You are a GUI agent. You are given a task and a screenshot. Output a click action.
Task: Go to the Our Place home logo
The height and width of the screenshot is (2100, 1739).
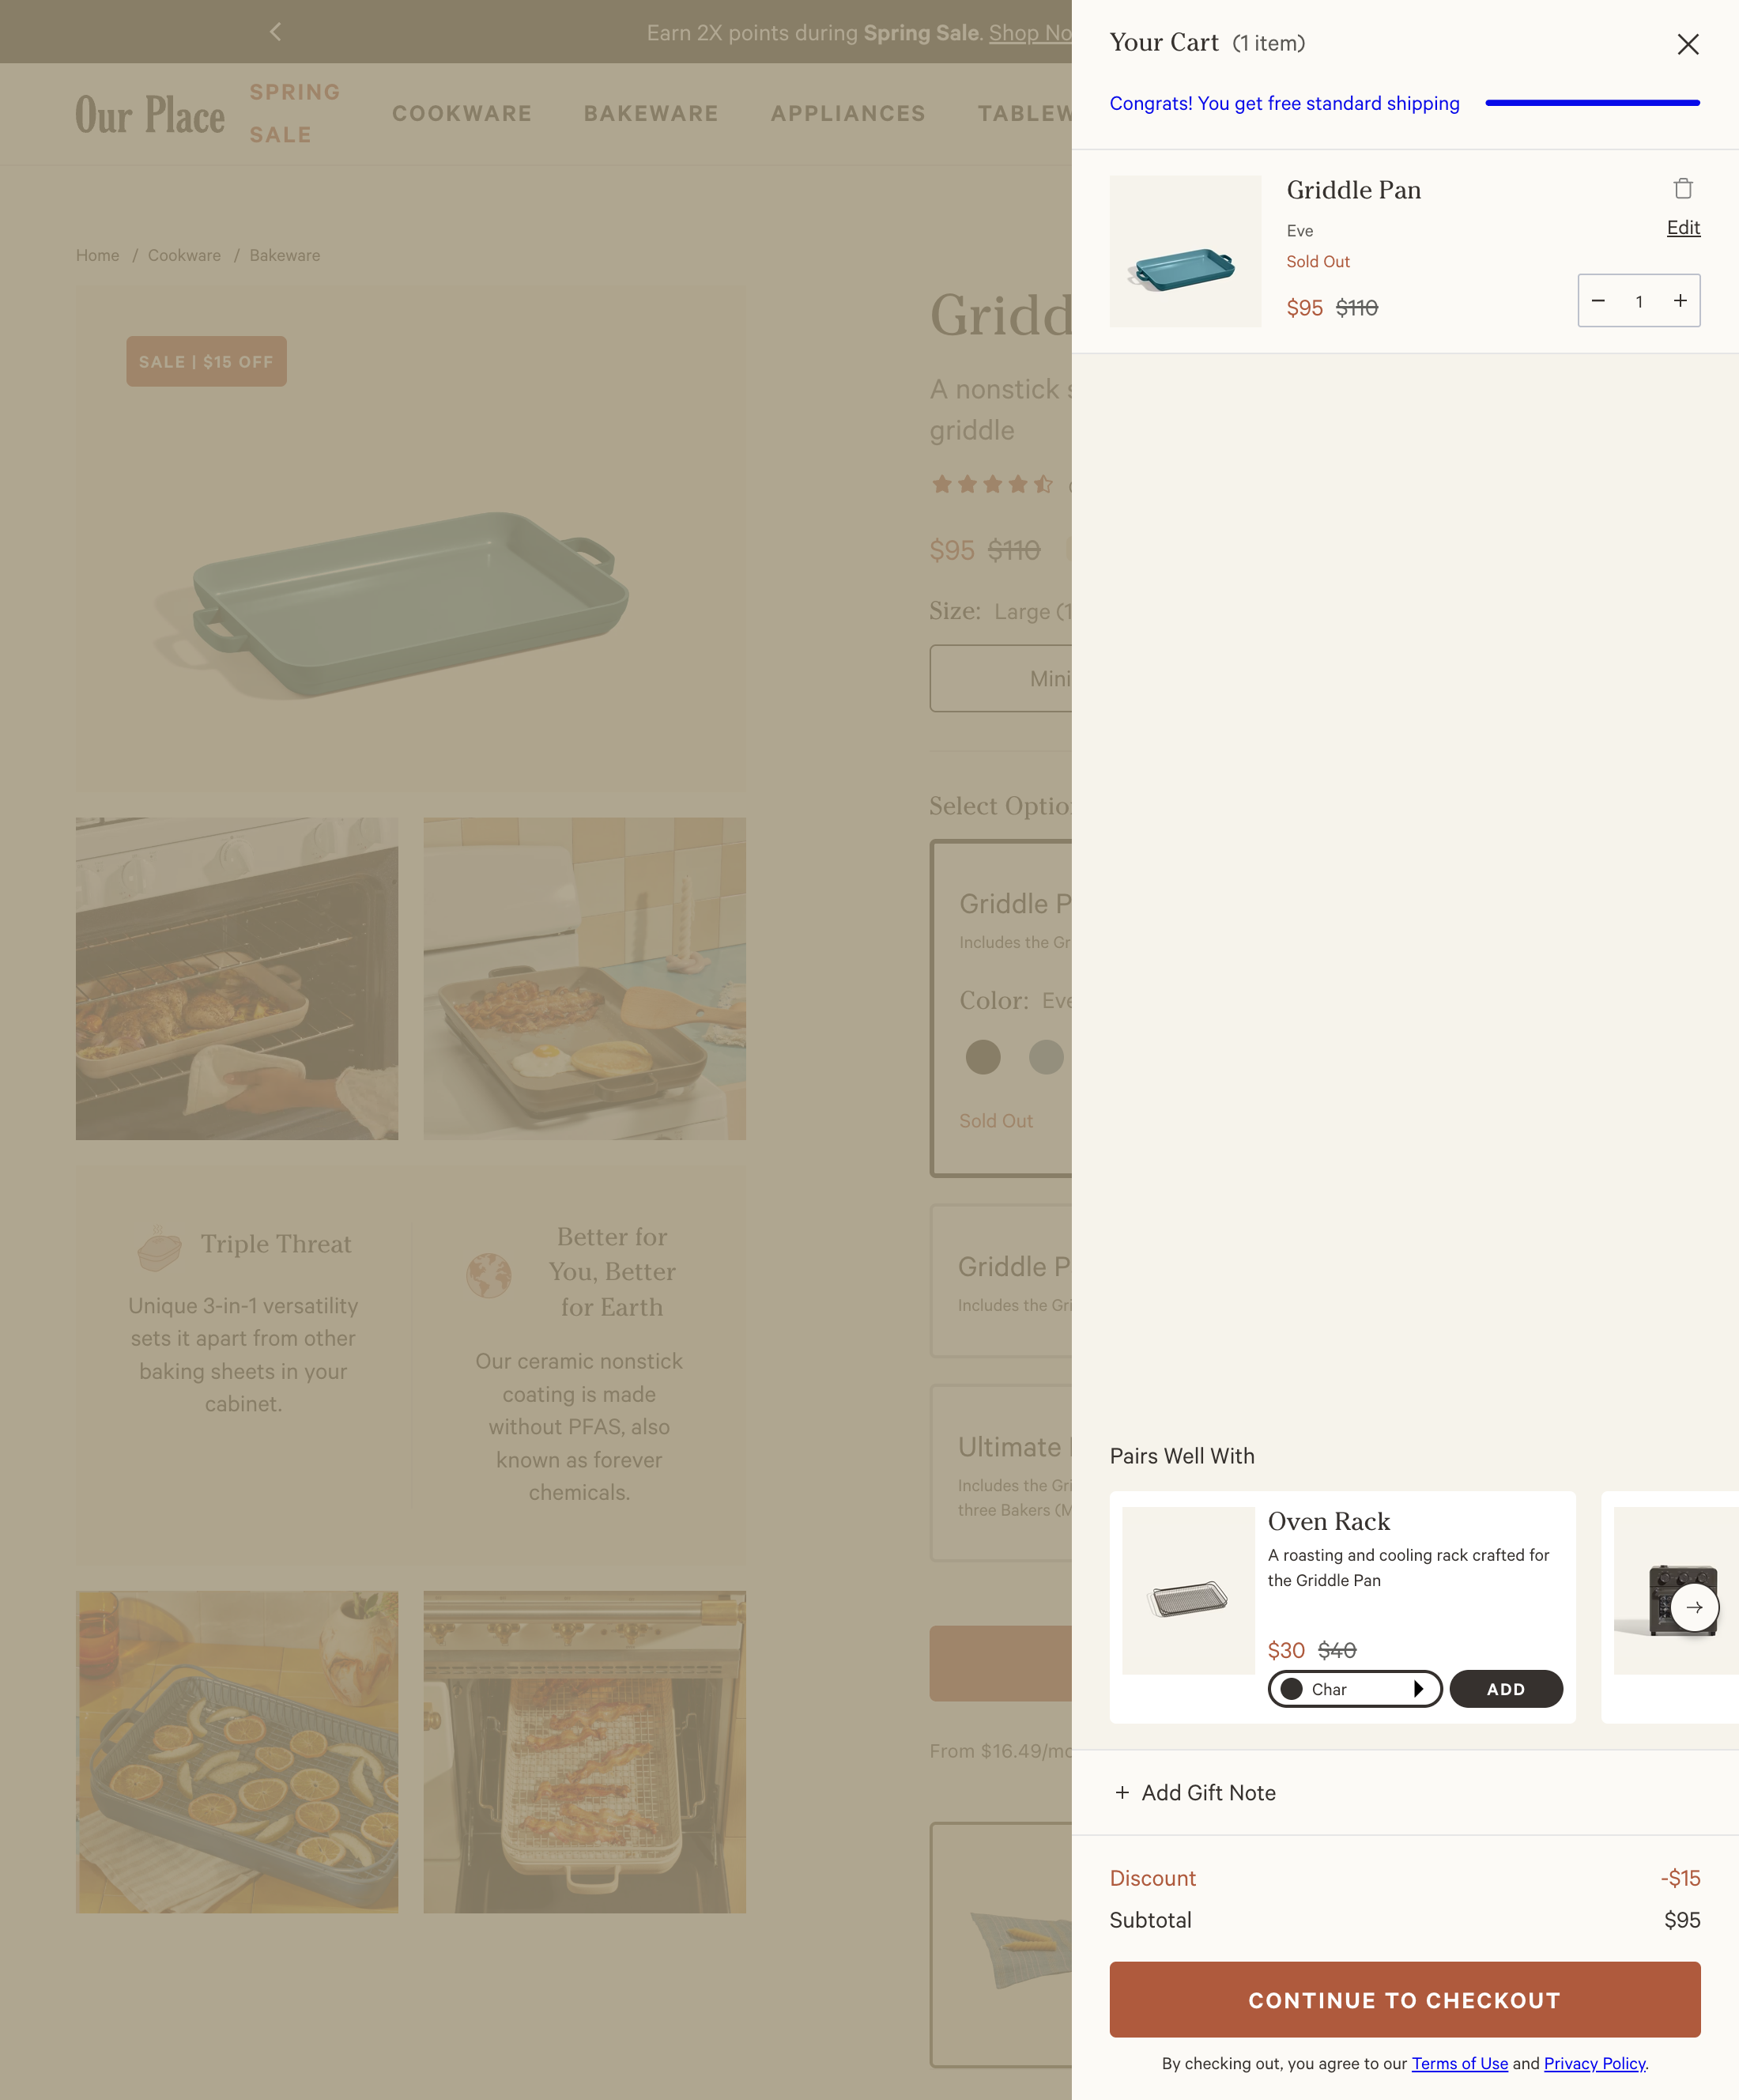click(x=150, y=114)
